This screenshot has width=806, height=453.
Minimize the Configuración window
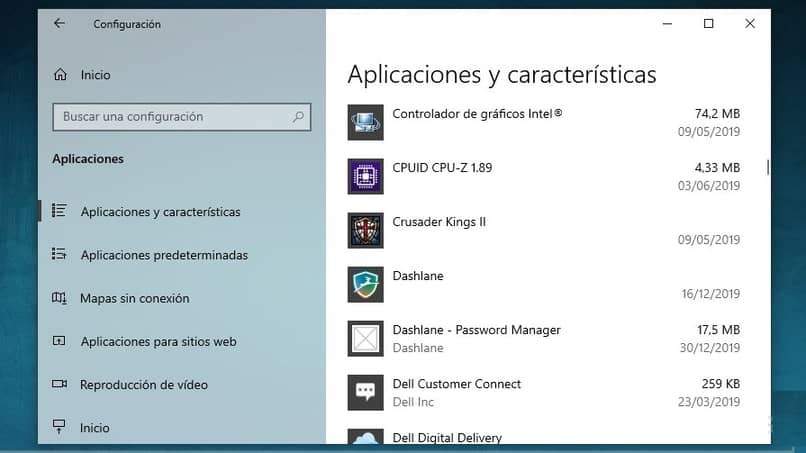[x=667, y=24]
